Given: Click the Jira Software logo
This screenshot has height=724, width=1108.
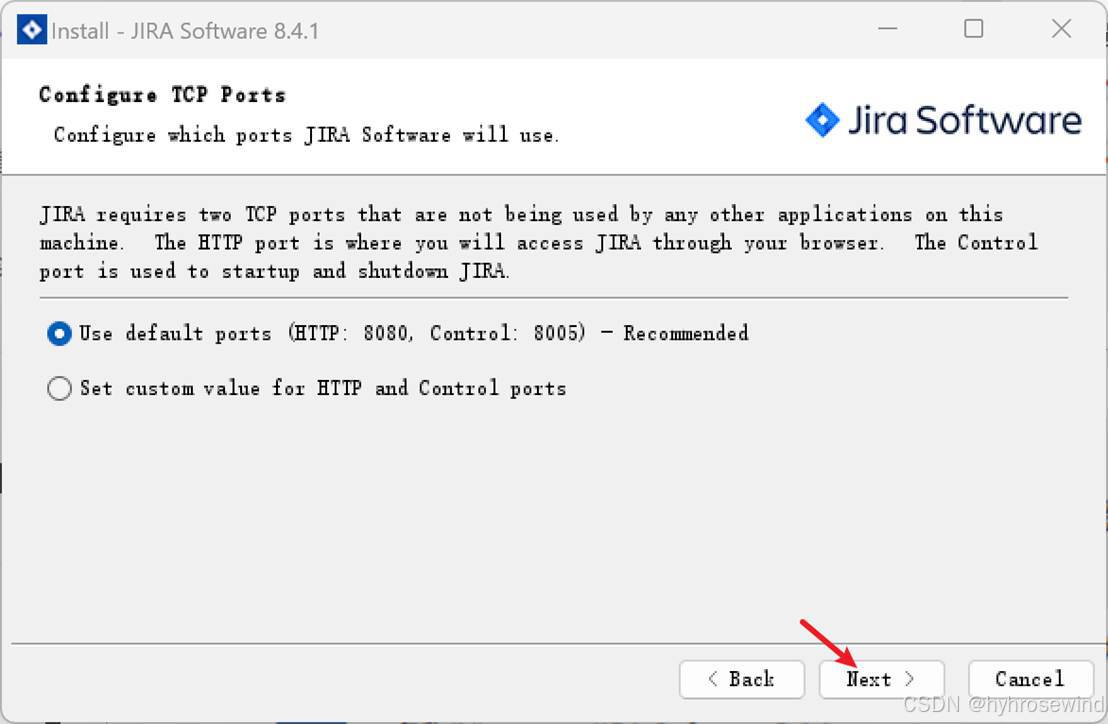Looking at the screenshot, I should (943, 119).
